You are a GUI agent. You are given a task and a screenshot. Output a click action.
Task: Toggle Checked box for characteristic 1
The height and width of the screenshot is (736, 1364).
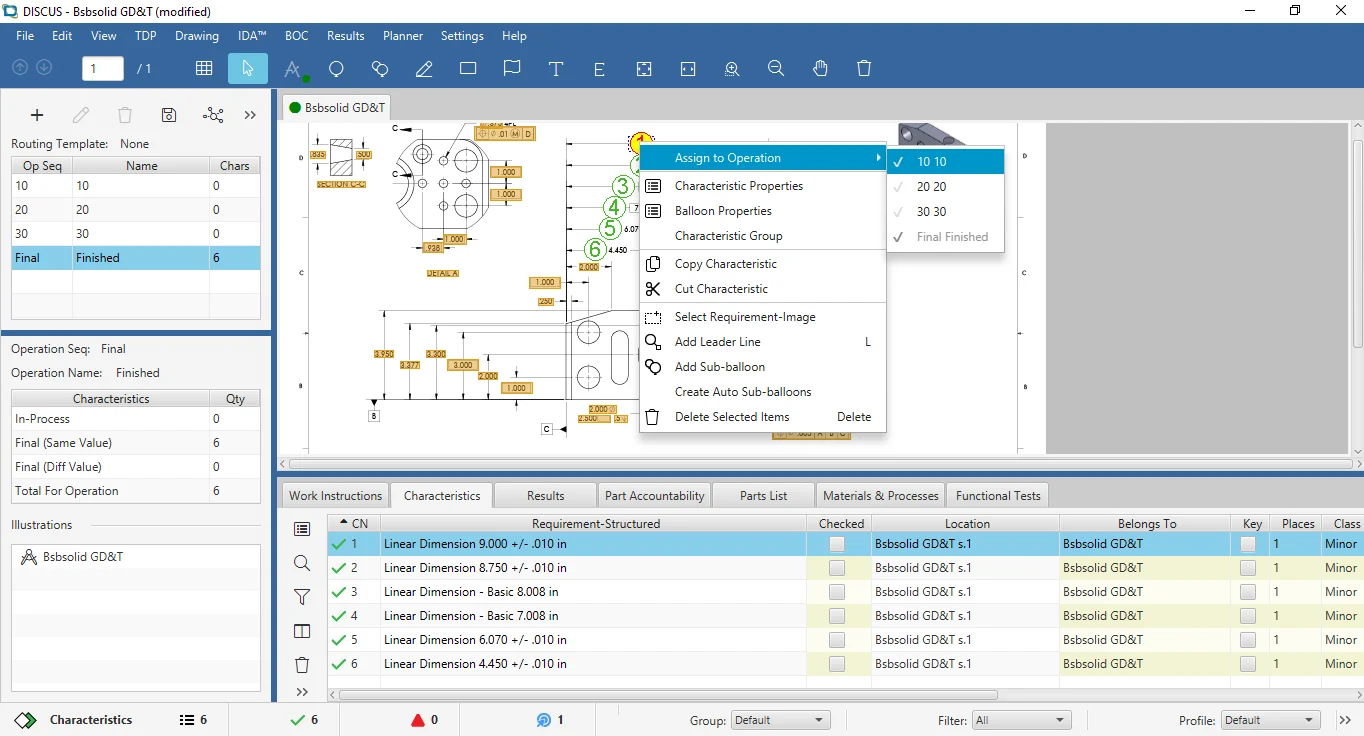837,544
